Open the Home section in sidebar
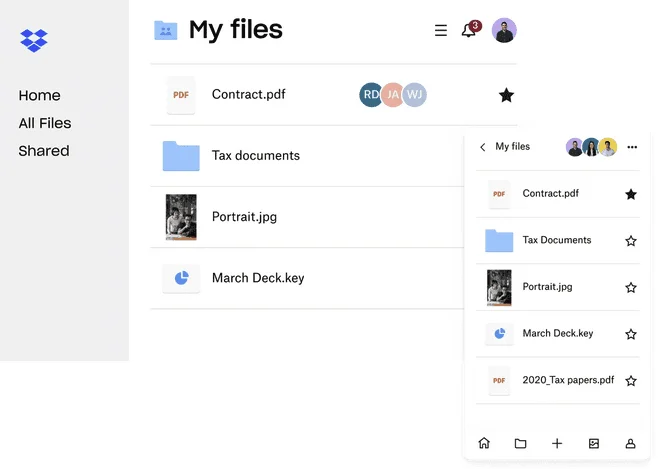The height and width of the screenshot is (469, 662). [x=39, y=95]
